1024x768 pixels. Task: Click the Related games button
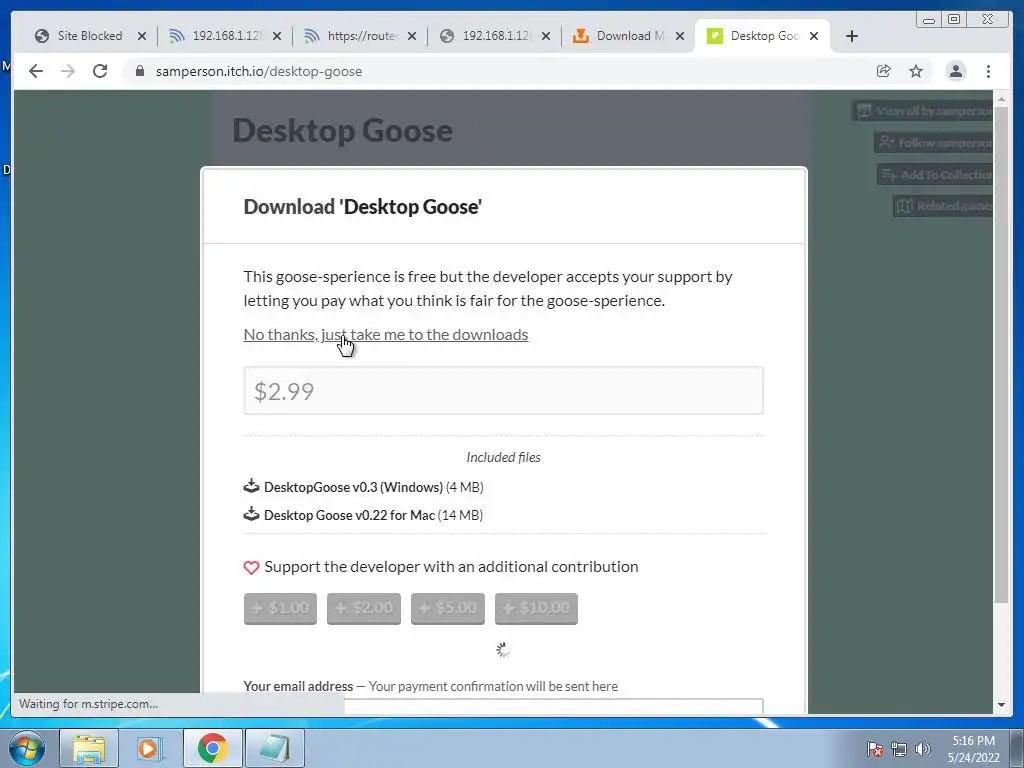click(x=943, y=206)
